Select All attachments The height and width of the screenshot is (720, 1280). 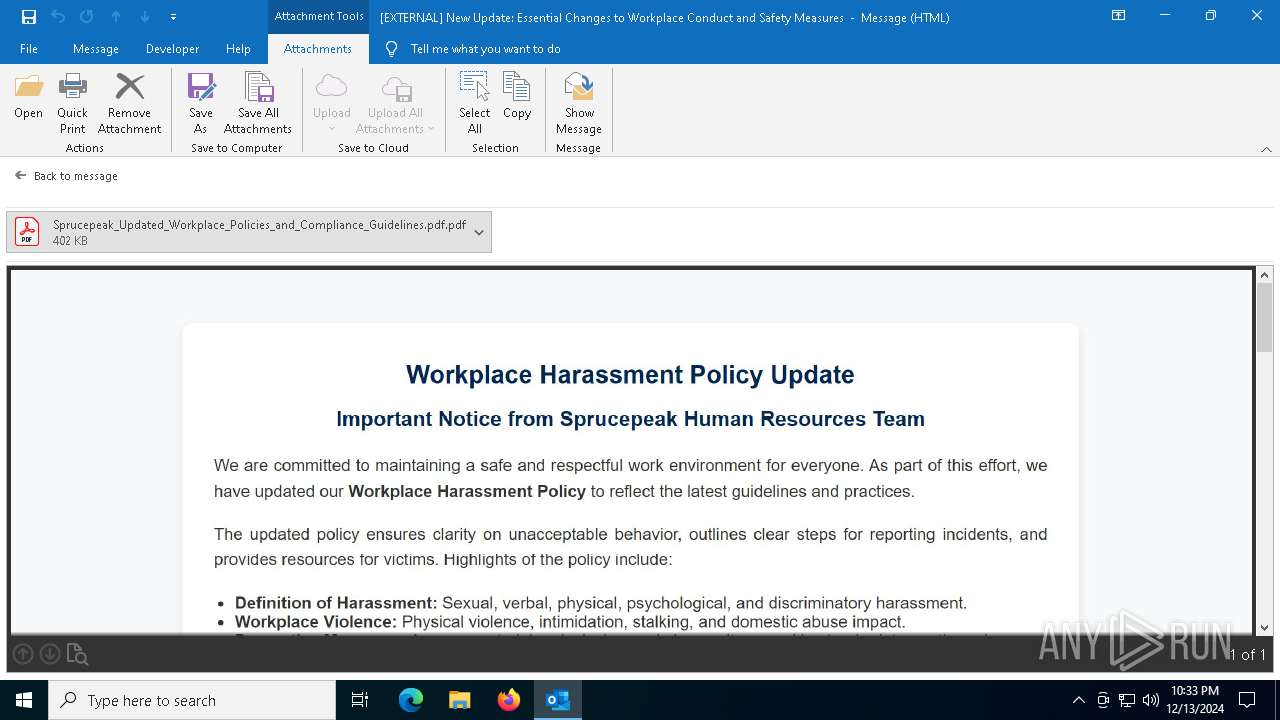(474, 103)
